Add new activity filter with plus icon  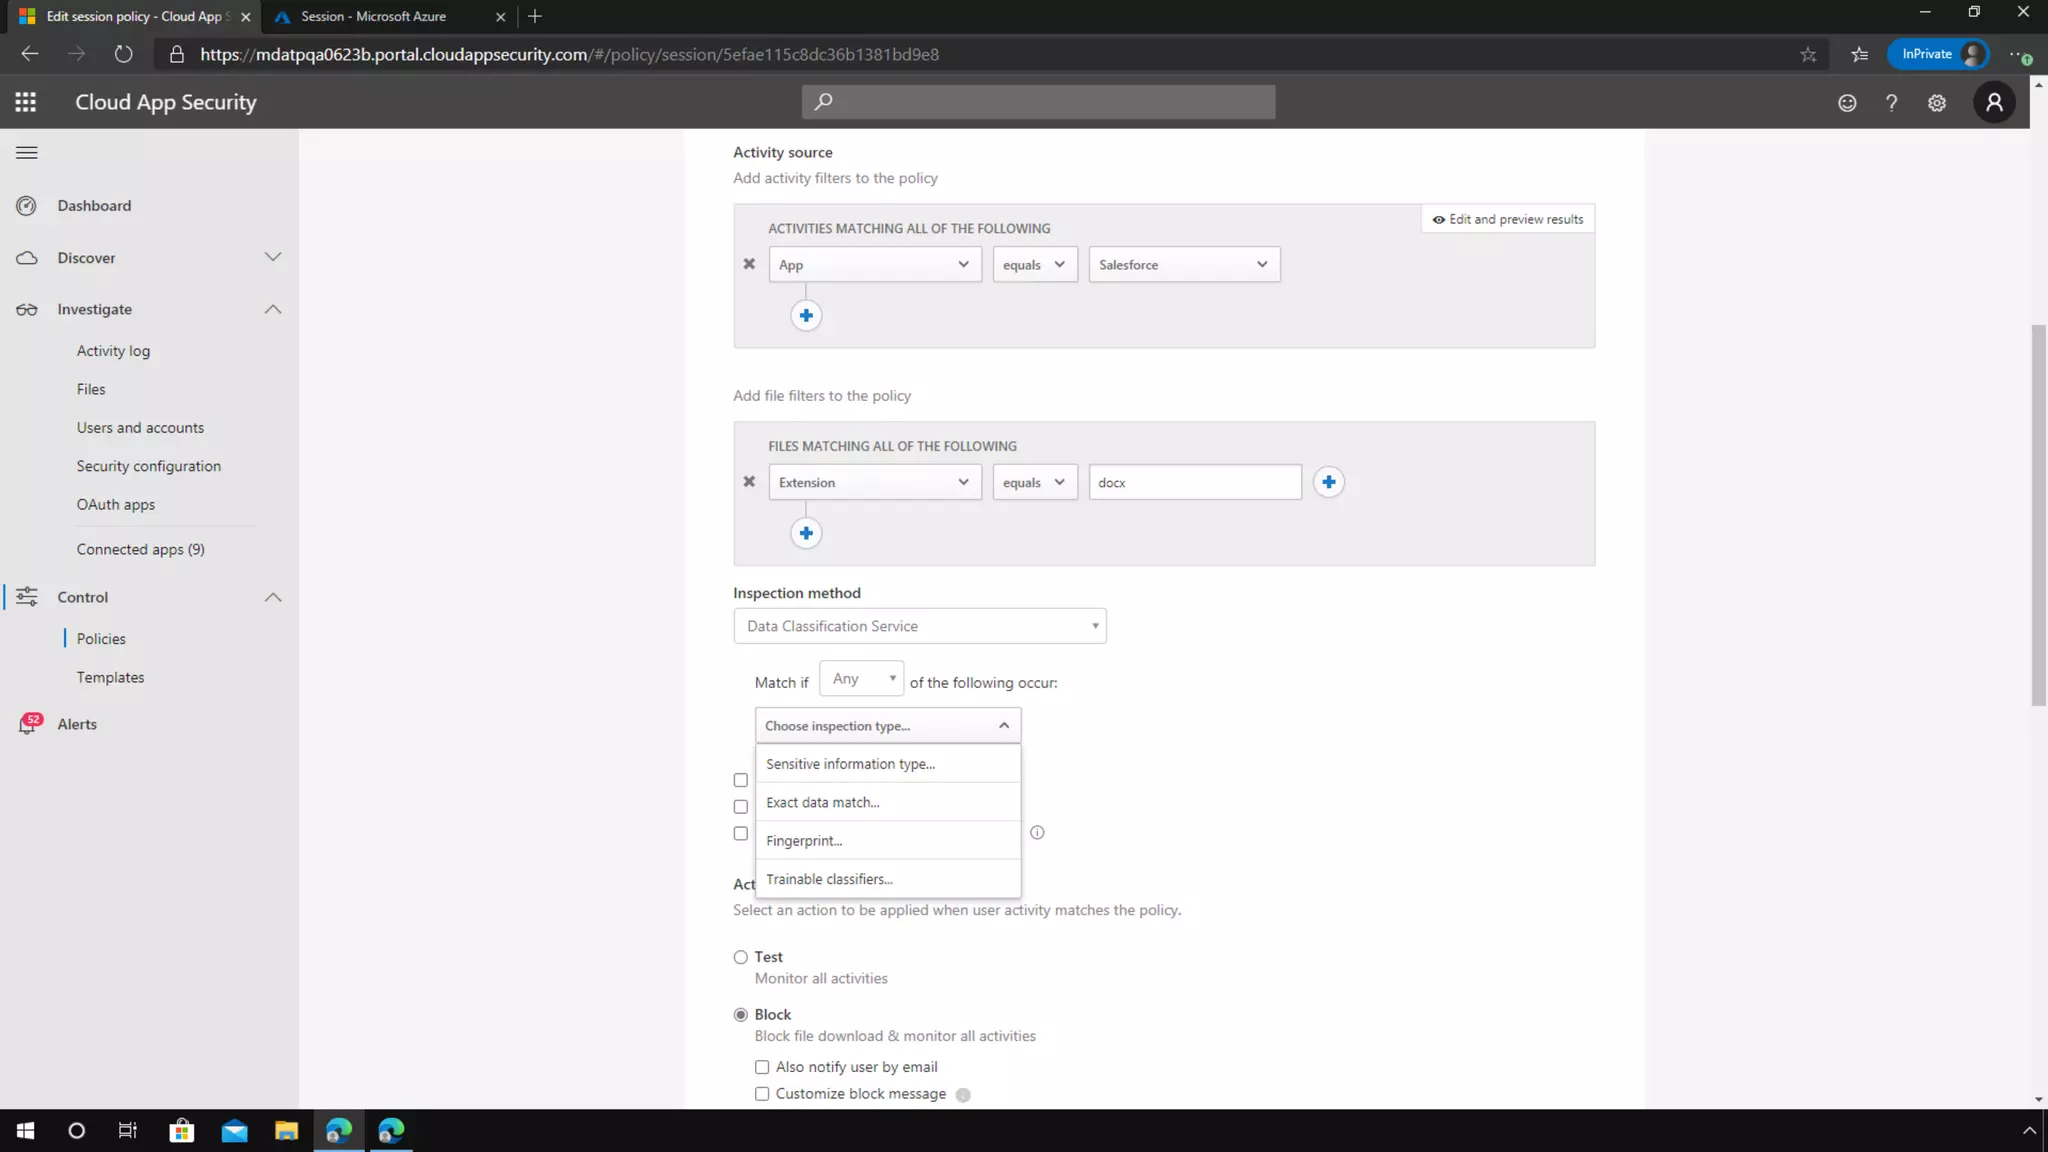(806, 316)
